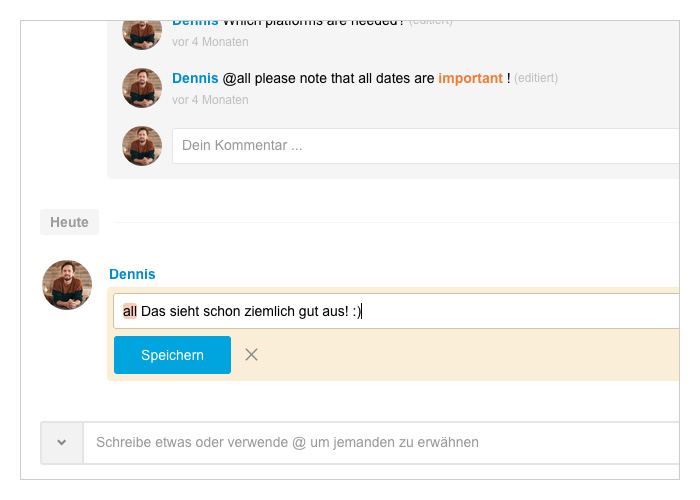Focus the 'Schreibe etwas oder verwende @' field
This screenshot has height=500, width=700.
[381, 442]
